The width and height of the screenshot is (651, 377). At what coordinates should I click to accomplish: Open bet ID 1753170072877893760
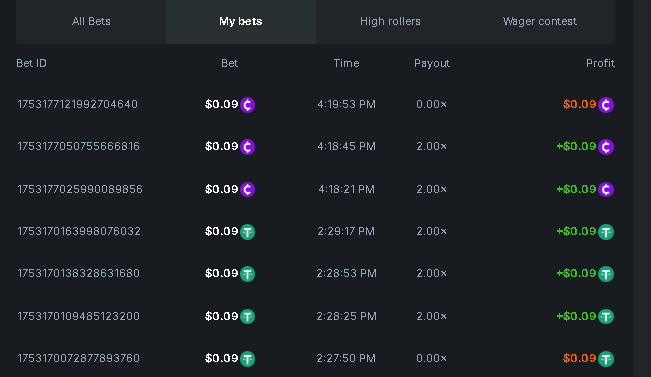click(x=78, y=358)
